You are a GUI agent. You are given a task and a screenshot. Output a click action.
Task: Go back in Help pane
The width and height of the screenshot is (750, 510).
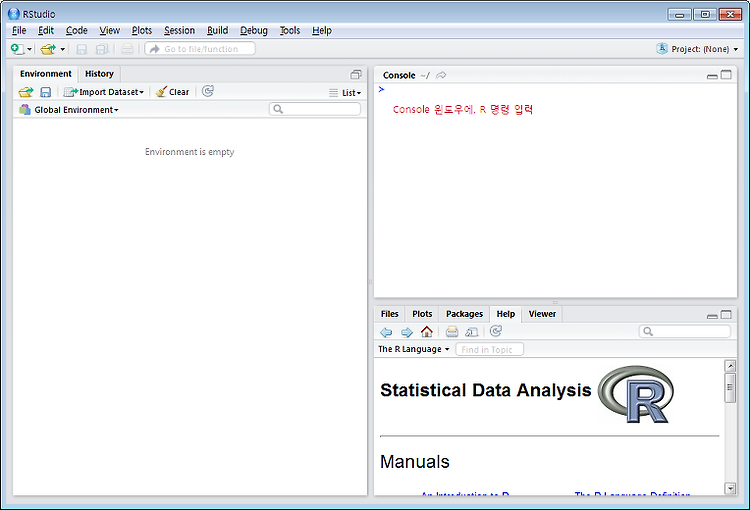(386, 332)
